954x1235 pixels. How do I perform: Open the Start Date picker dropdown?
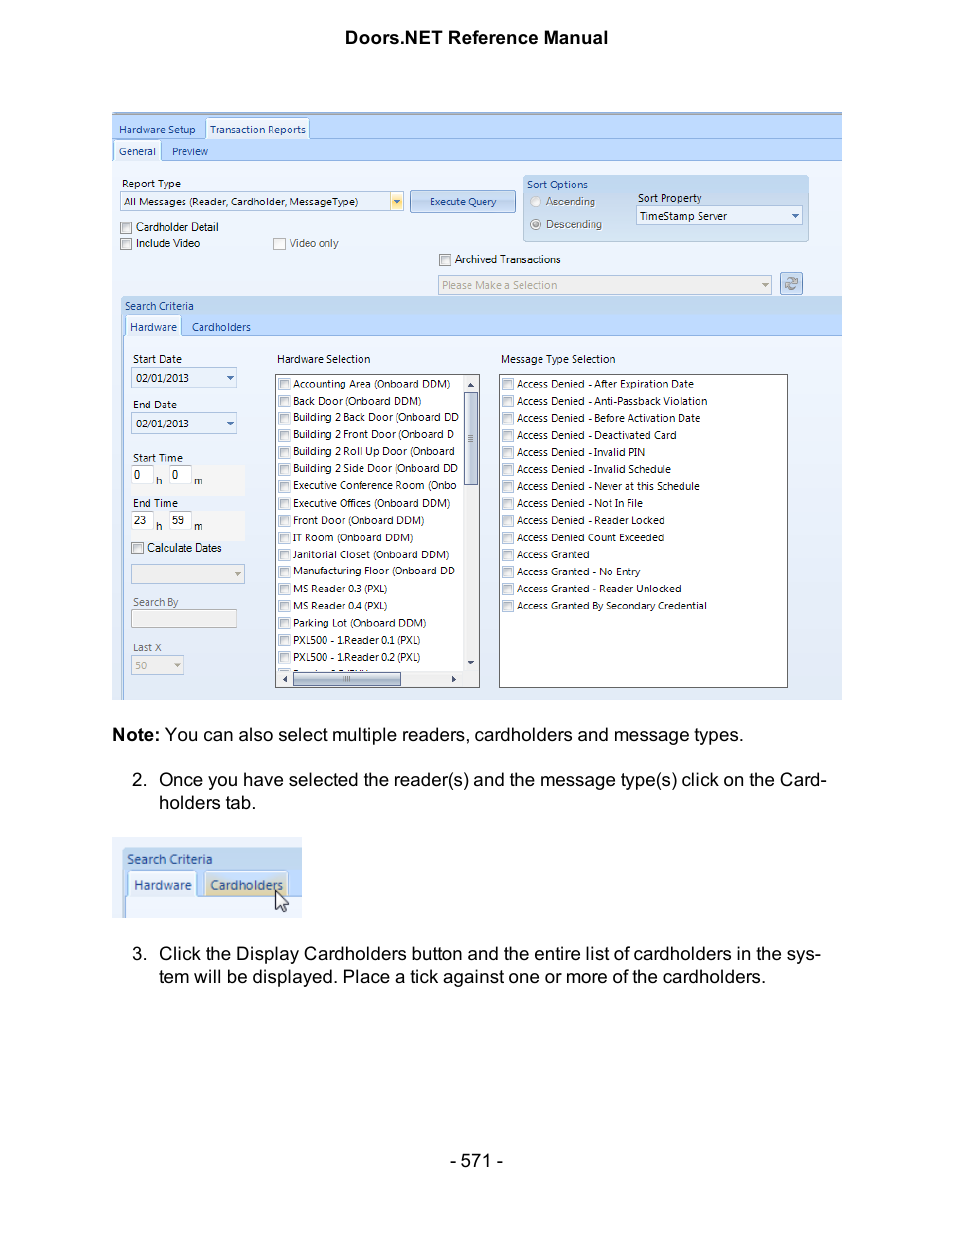coord(230,378)
